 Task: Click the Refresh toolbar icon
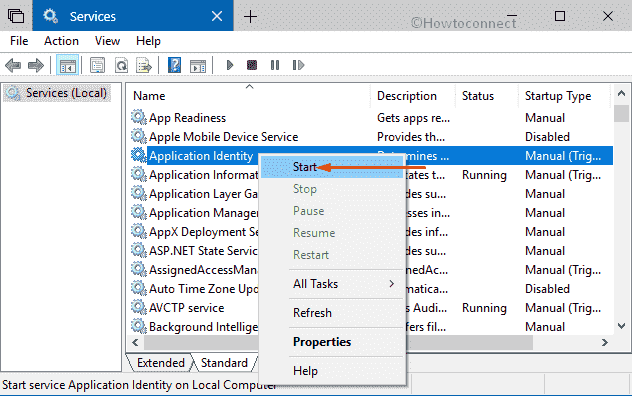(121, 65)
